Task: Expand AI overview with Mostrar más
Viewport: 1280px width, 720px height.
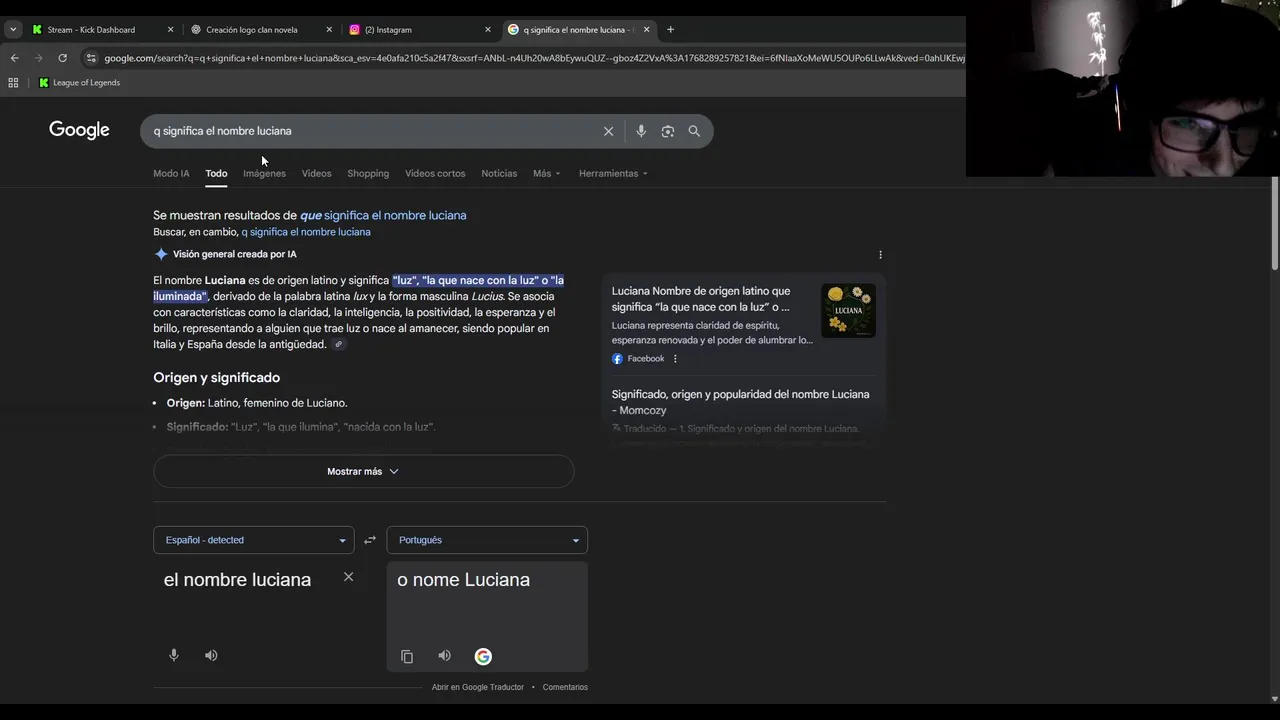Action: tap(363, 471)
